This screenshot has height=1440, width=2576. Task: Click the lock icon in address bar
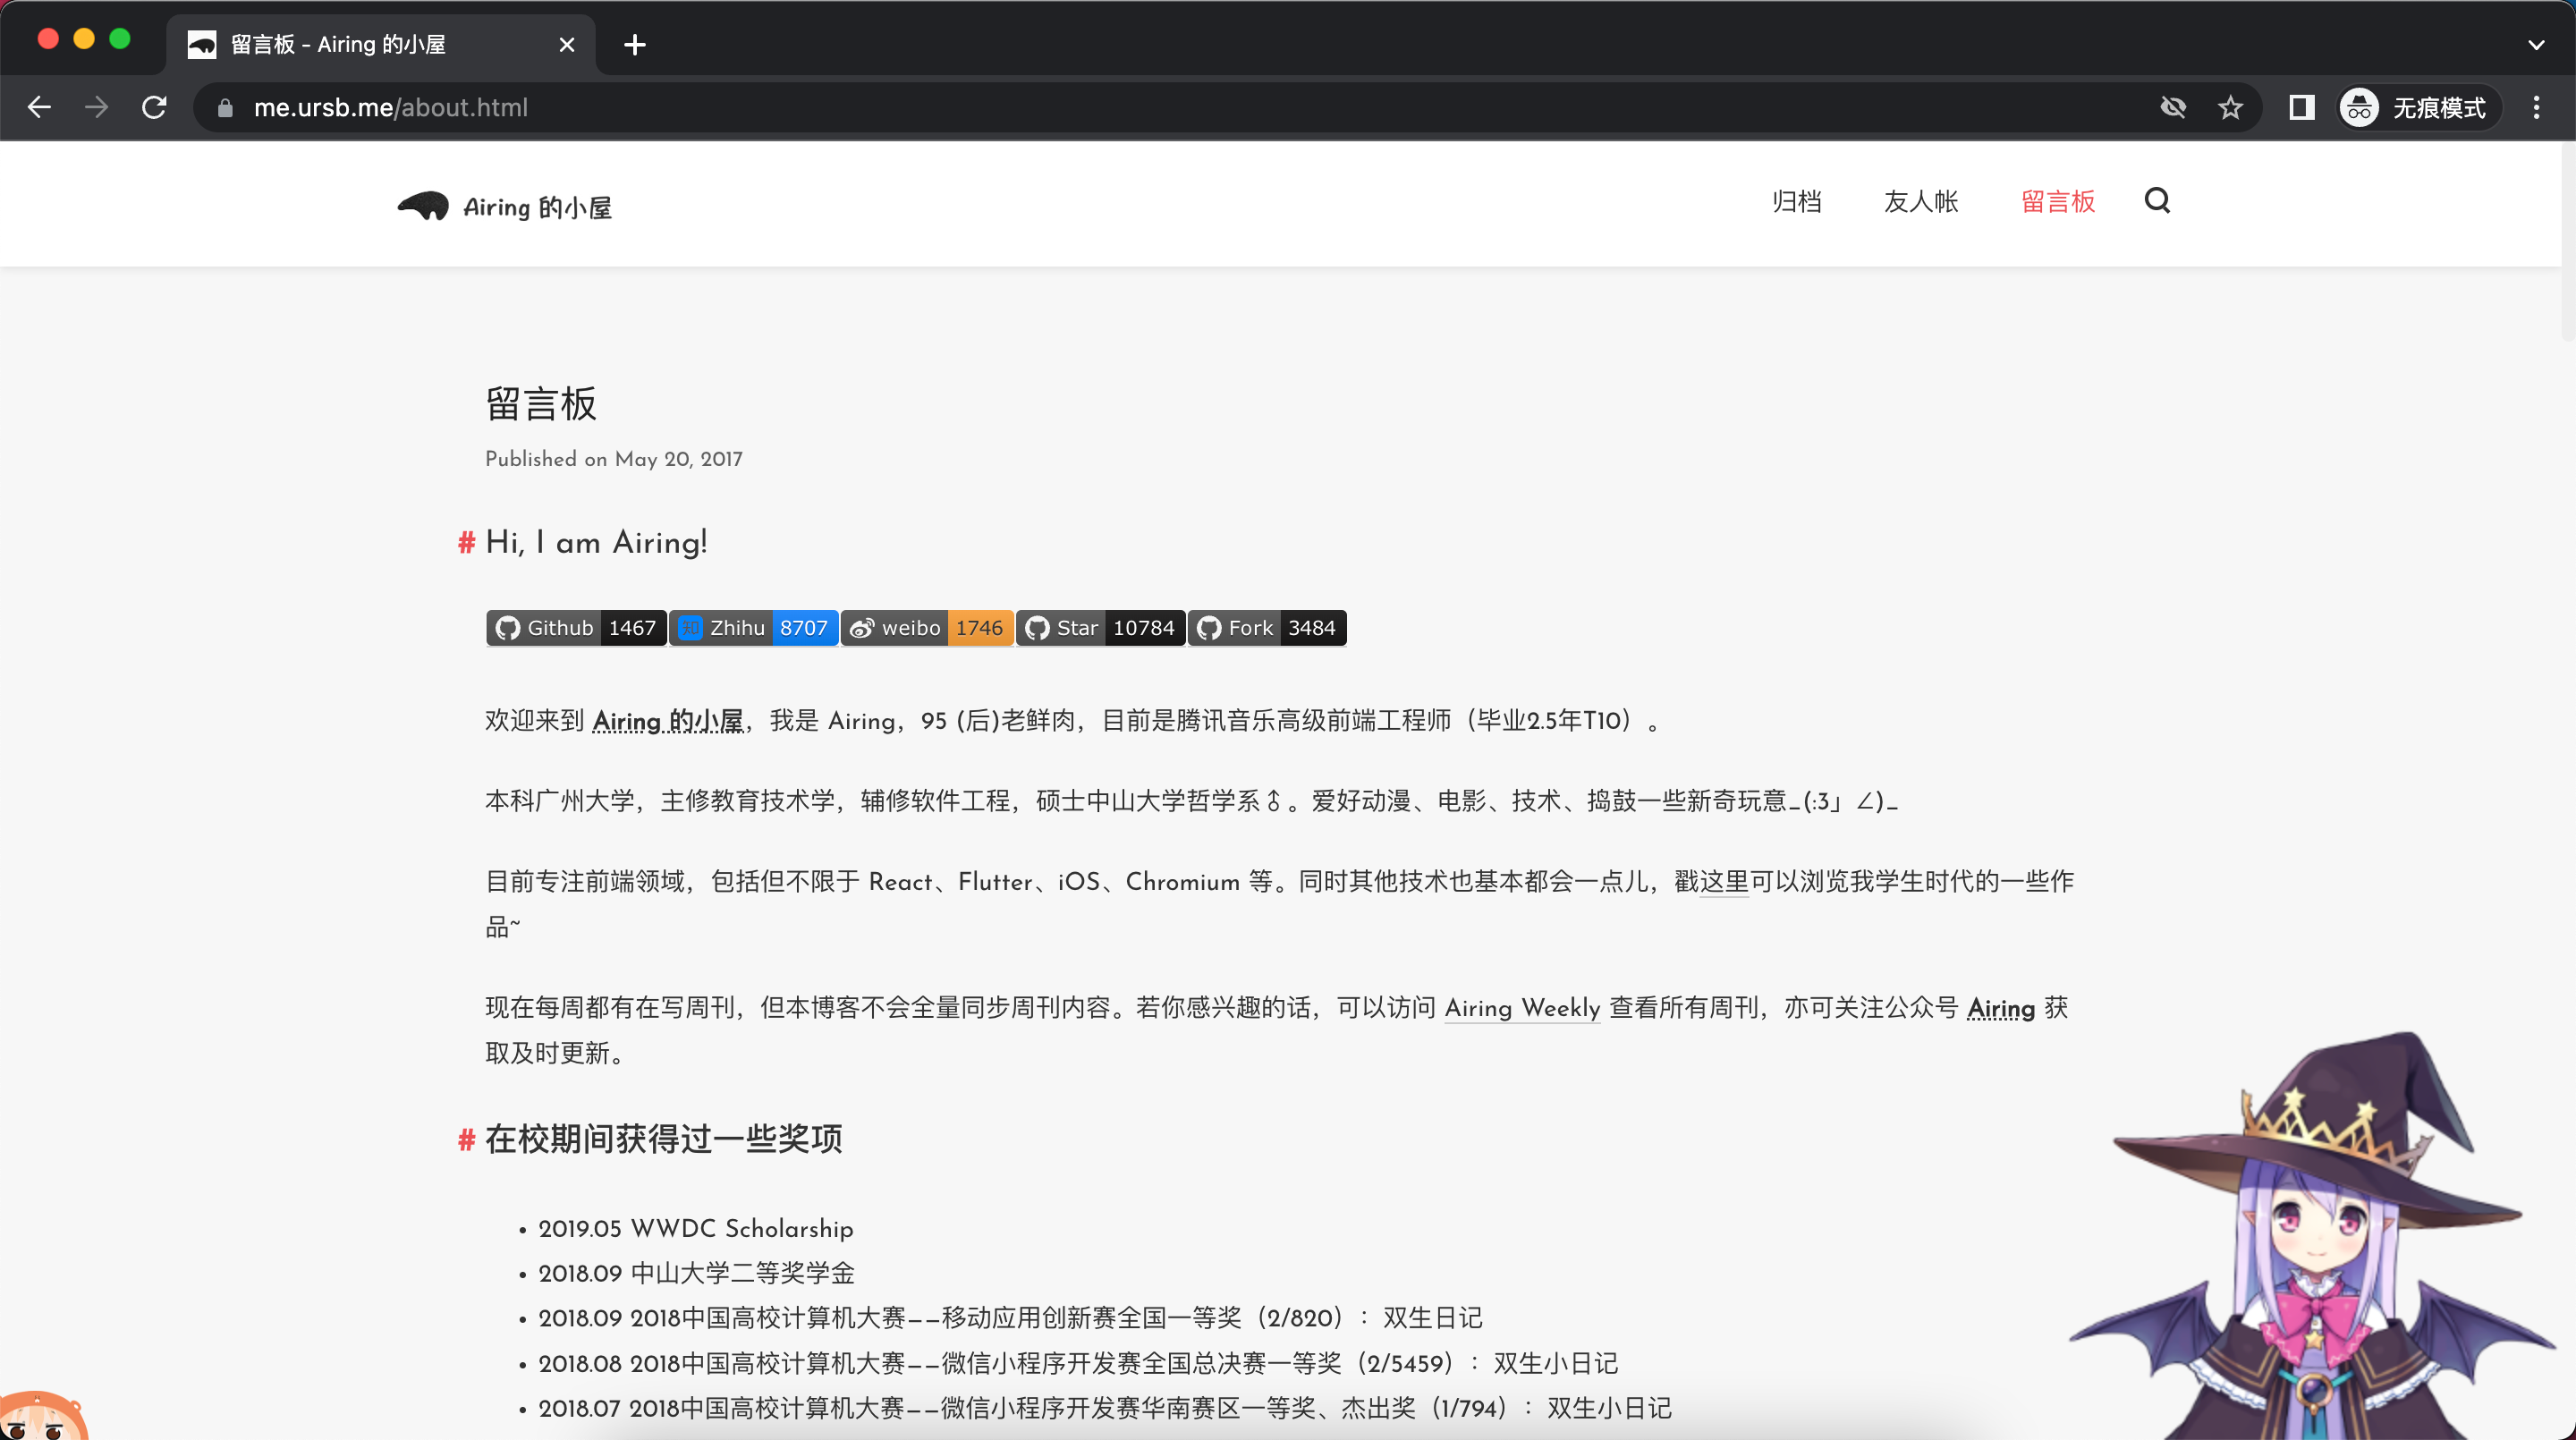225,108
